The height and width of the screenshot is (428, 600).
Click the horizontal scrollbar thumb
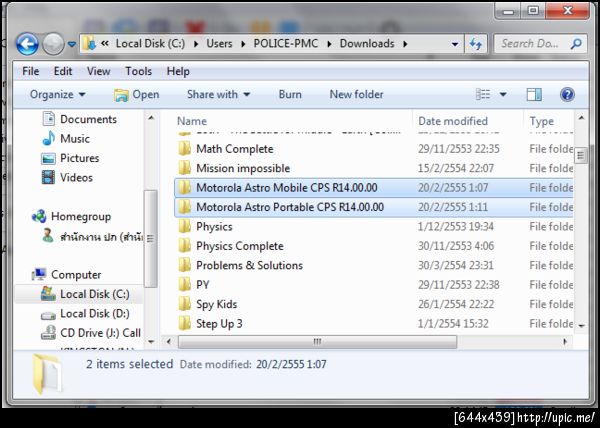(317, 342)
